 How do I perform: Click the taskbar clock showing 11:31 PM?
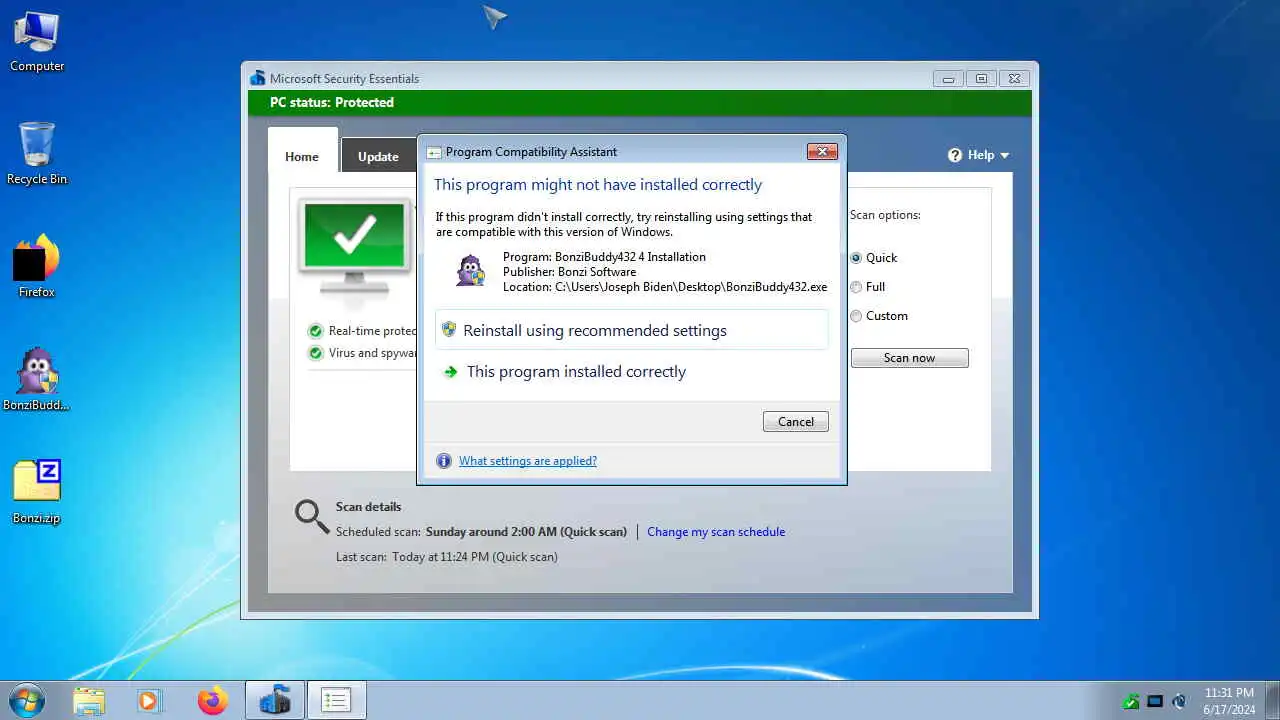pyautogui.click(x=1229, y=701)
